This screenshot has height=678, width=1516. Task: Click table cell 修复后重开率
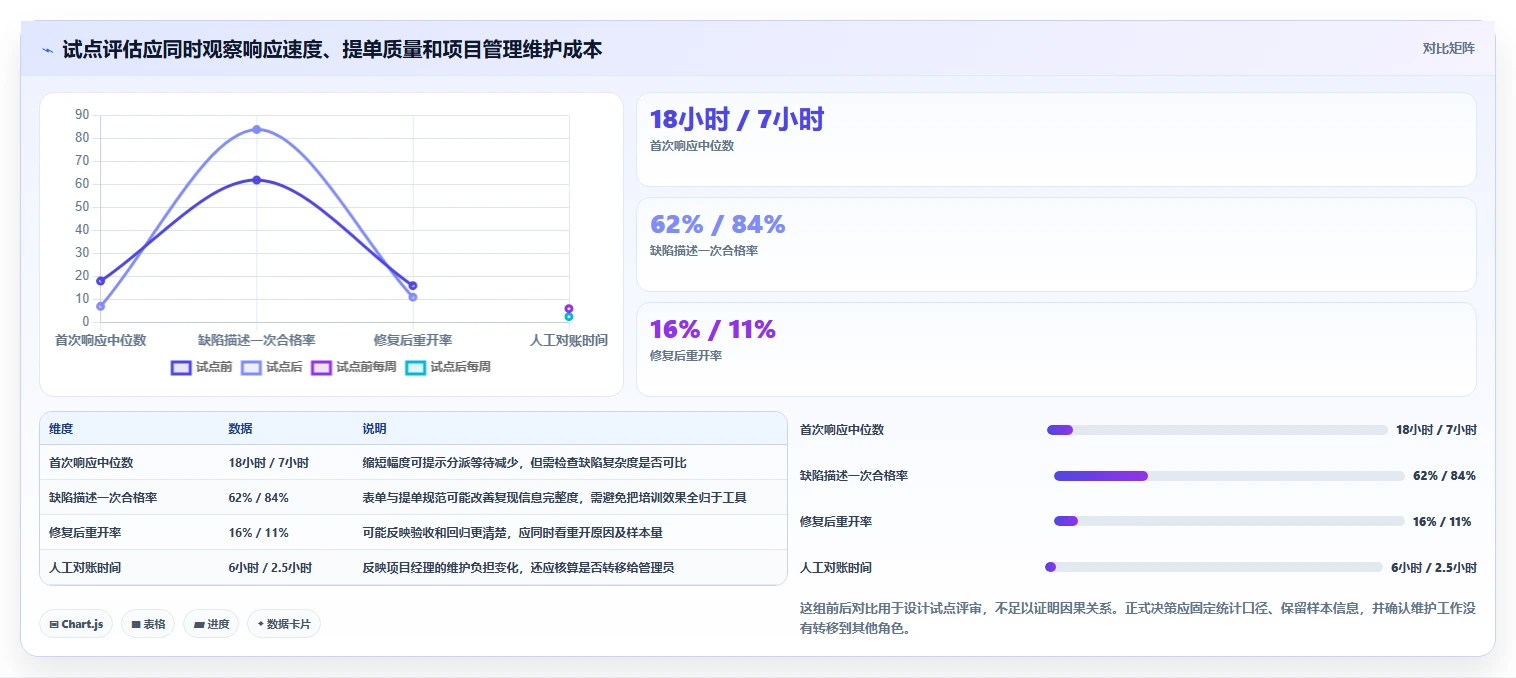[85, 533]
